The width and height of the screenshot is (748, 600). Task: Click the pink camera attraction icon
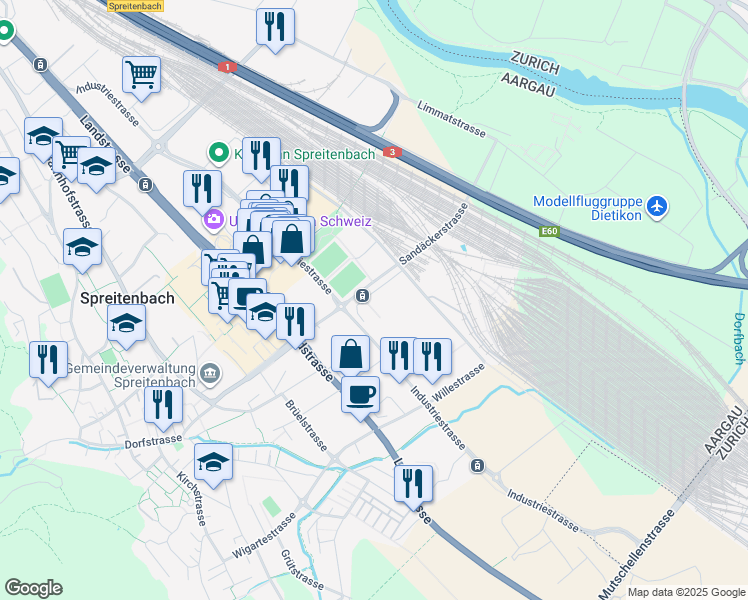(x=213, y=220)
